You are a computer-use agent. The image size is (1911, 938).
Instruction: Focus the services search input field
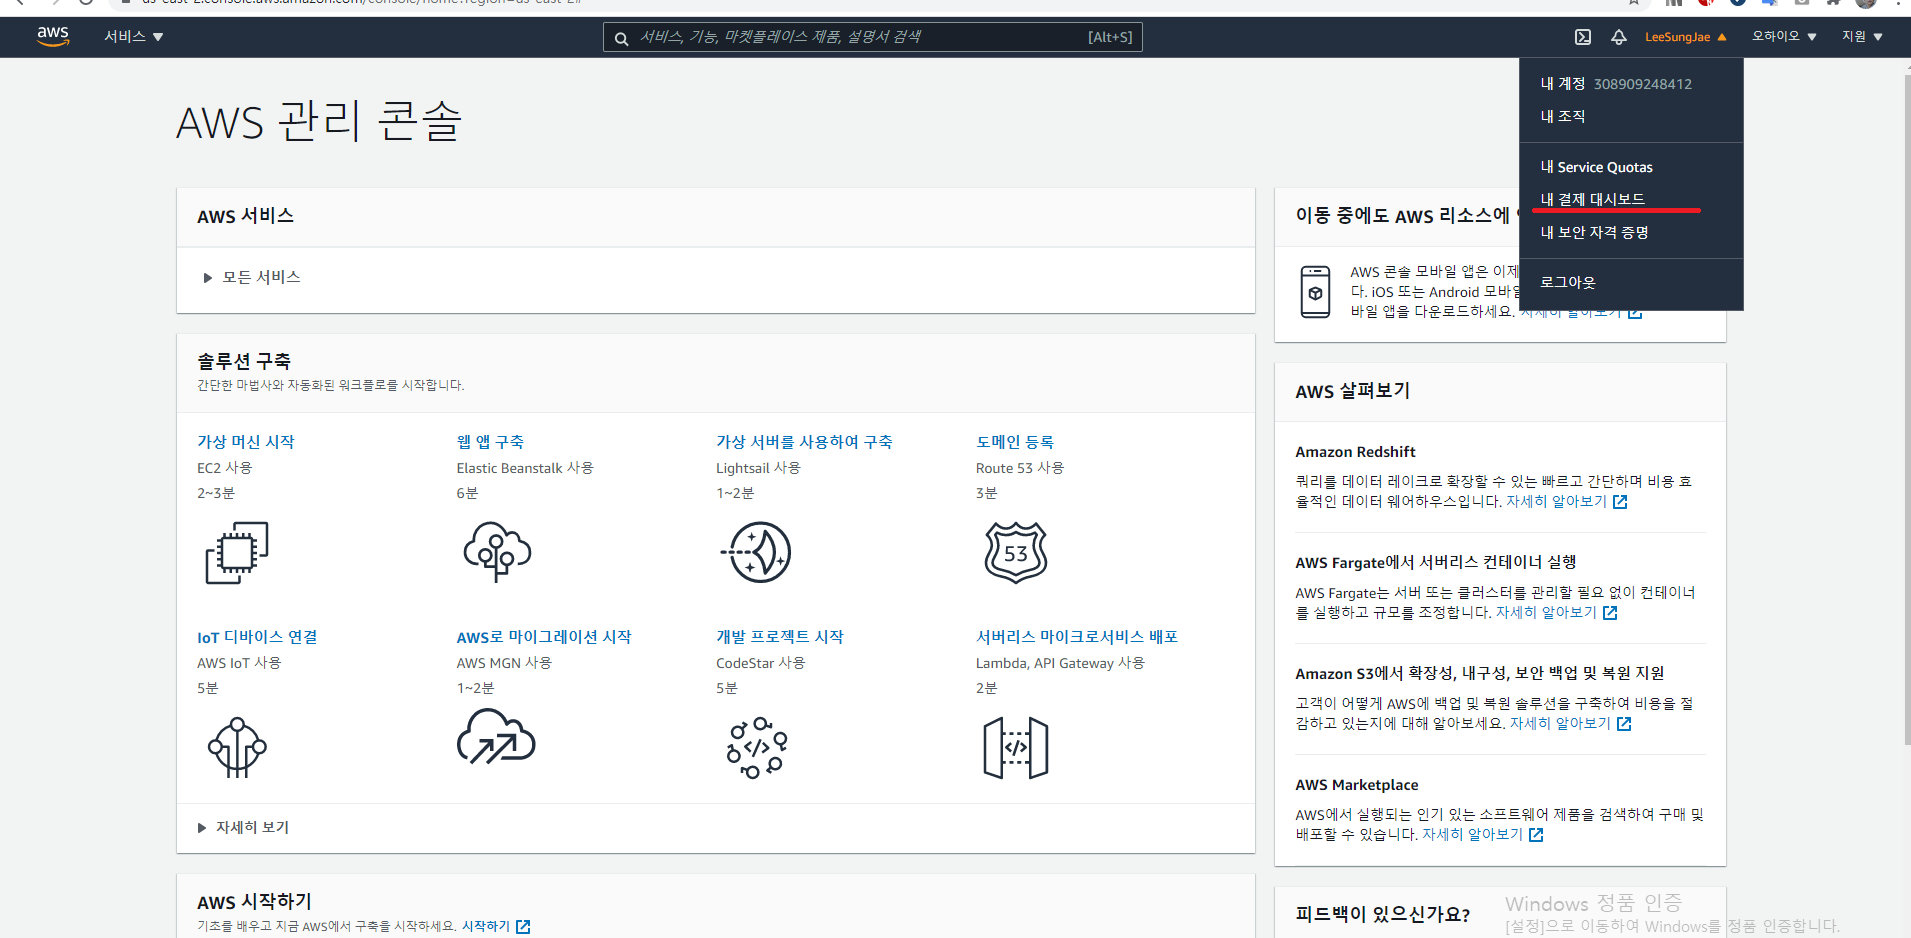pos(872,37)
